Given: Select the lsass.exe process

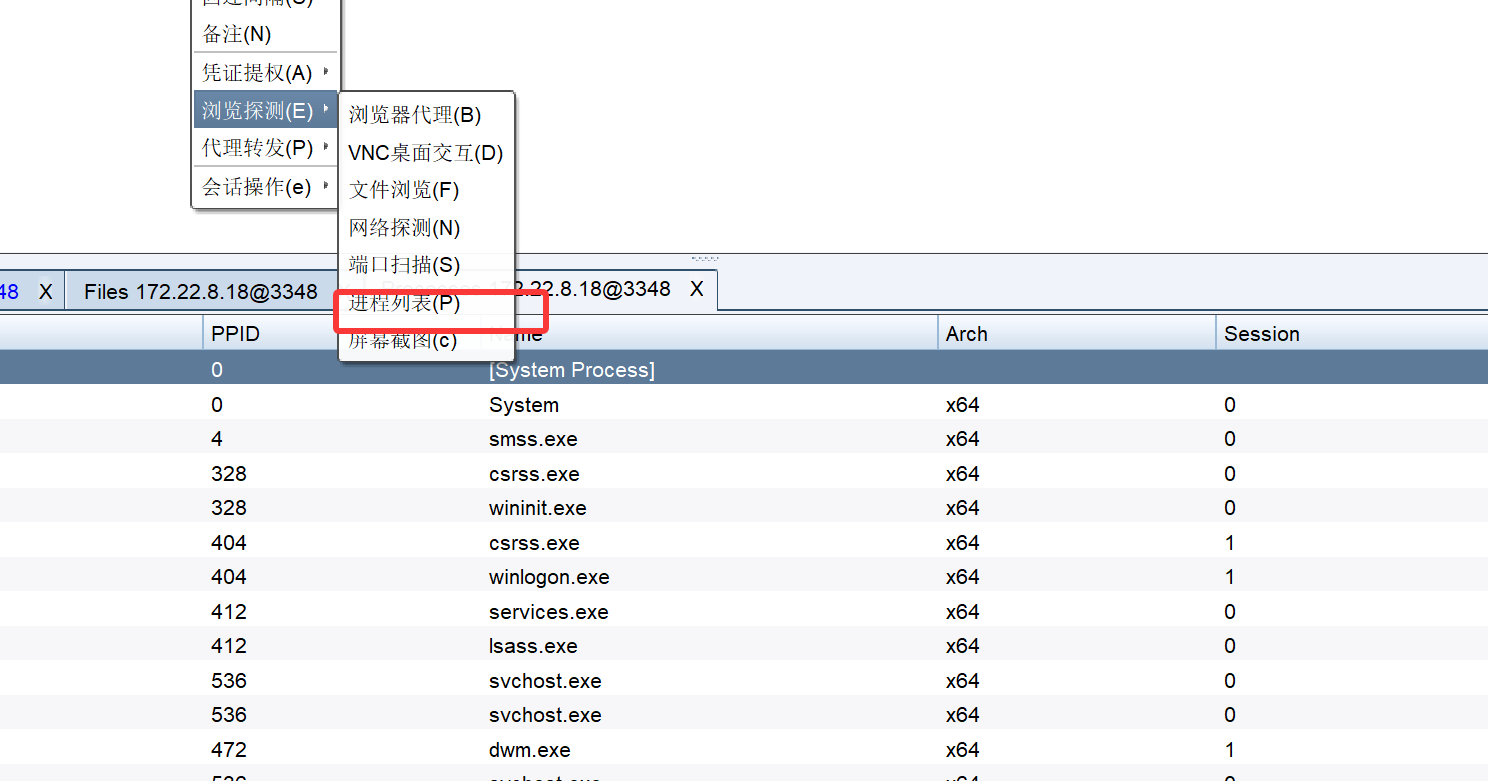Looking at the screenshot, I should tap(744, 646).
